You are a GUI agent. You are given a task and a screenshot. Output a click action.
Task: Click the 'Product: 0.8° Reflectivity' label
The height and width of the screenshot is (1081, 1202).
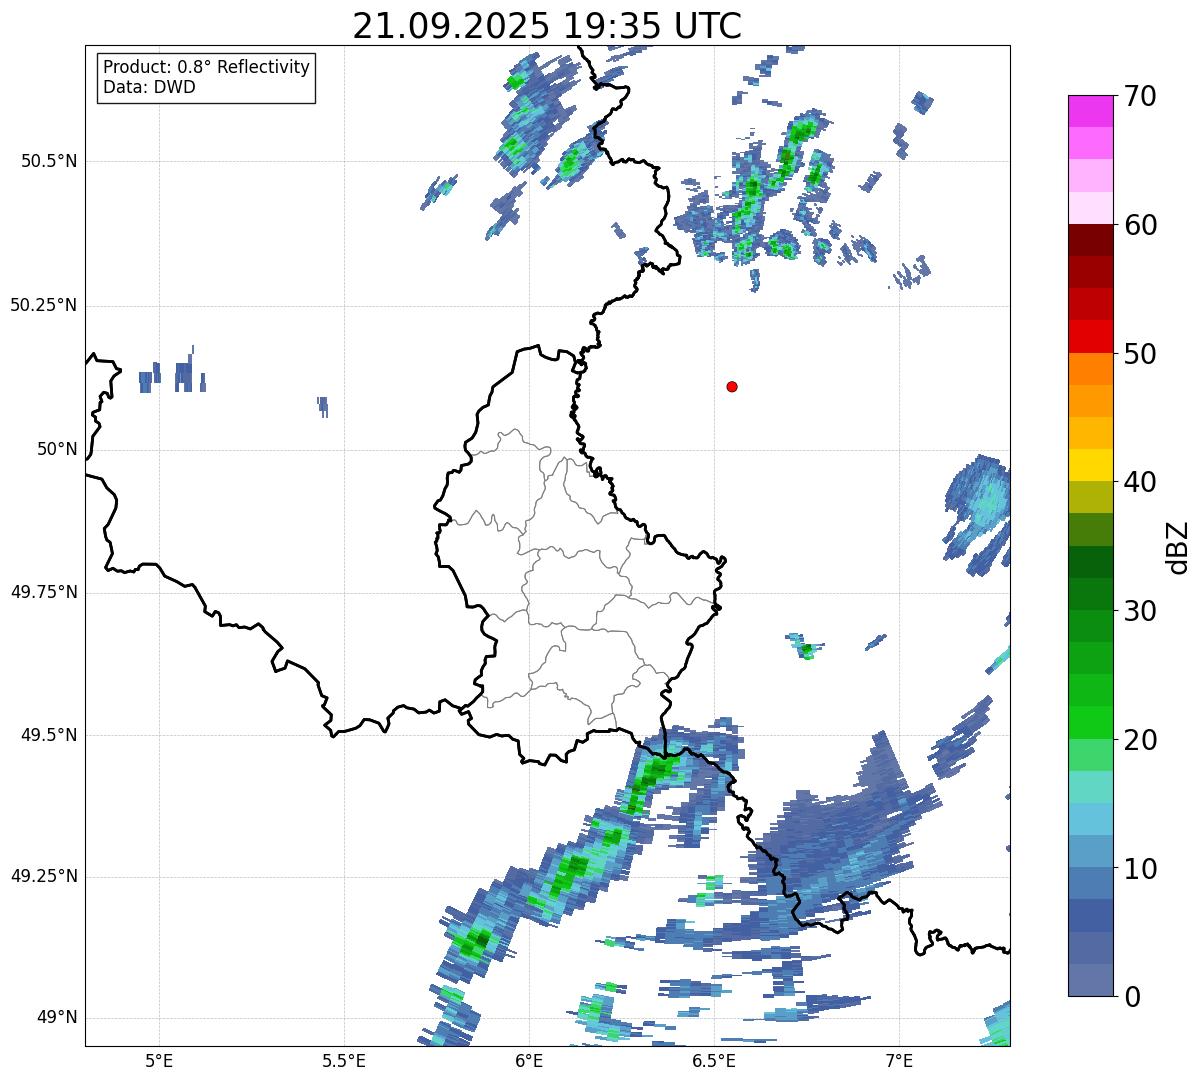point(207,67)
